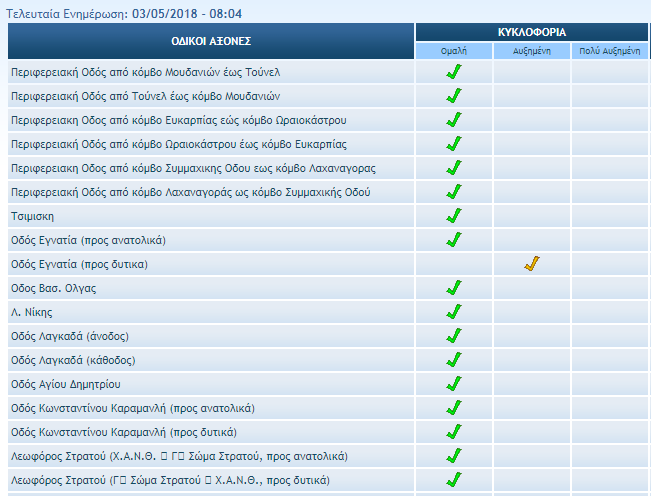Click green checkmark for Οδός Λαγκαδά (κάθοδος)
Image resolution: width=651 pixels, height=496 pixels.
(x=454, y=360)
